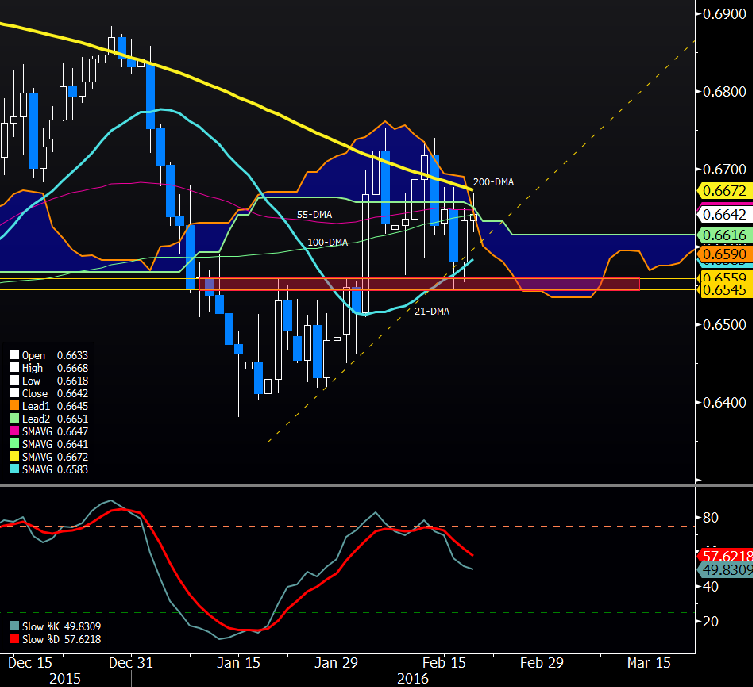Screen dimensions: 753x687
Task: Click the 21-DMA chart annotation
Action: tap(432, 312)
